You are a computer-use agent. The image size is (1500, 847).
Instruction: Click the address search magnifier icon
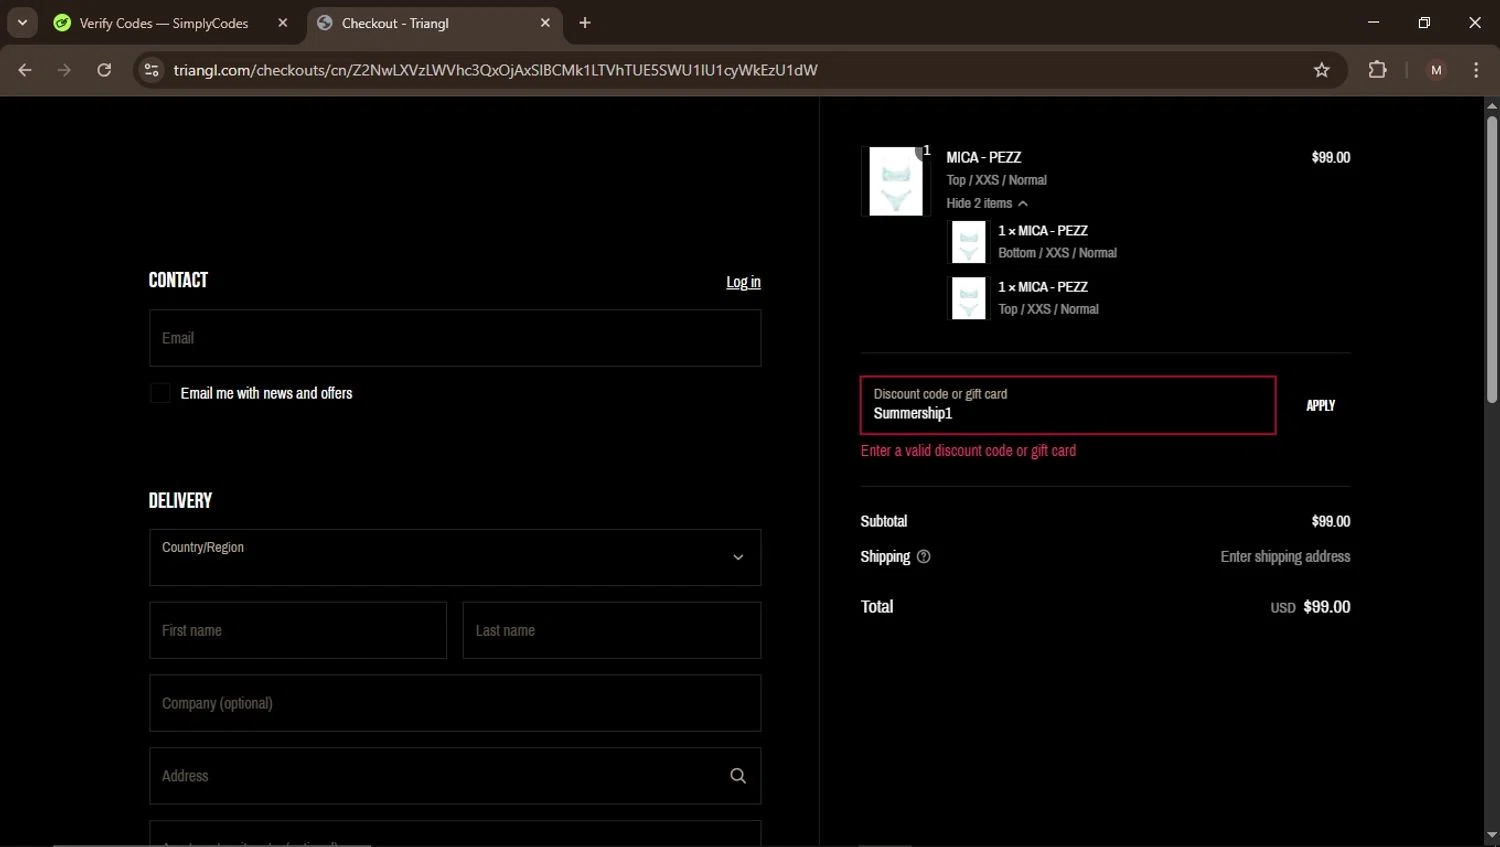click(738, 776)
